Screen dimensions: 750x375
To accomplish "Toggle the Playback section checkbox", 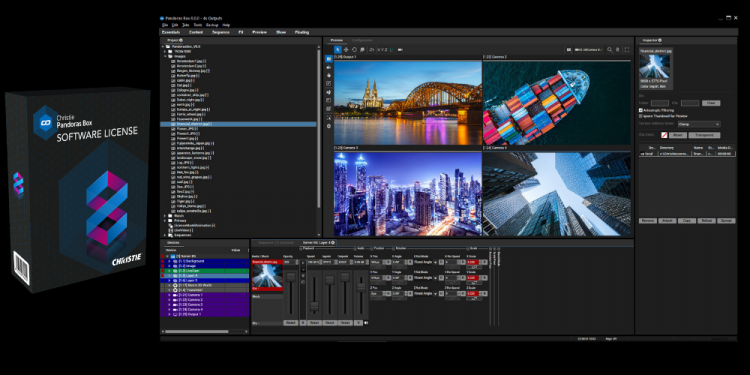I will tap(301, 248).
